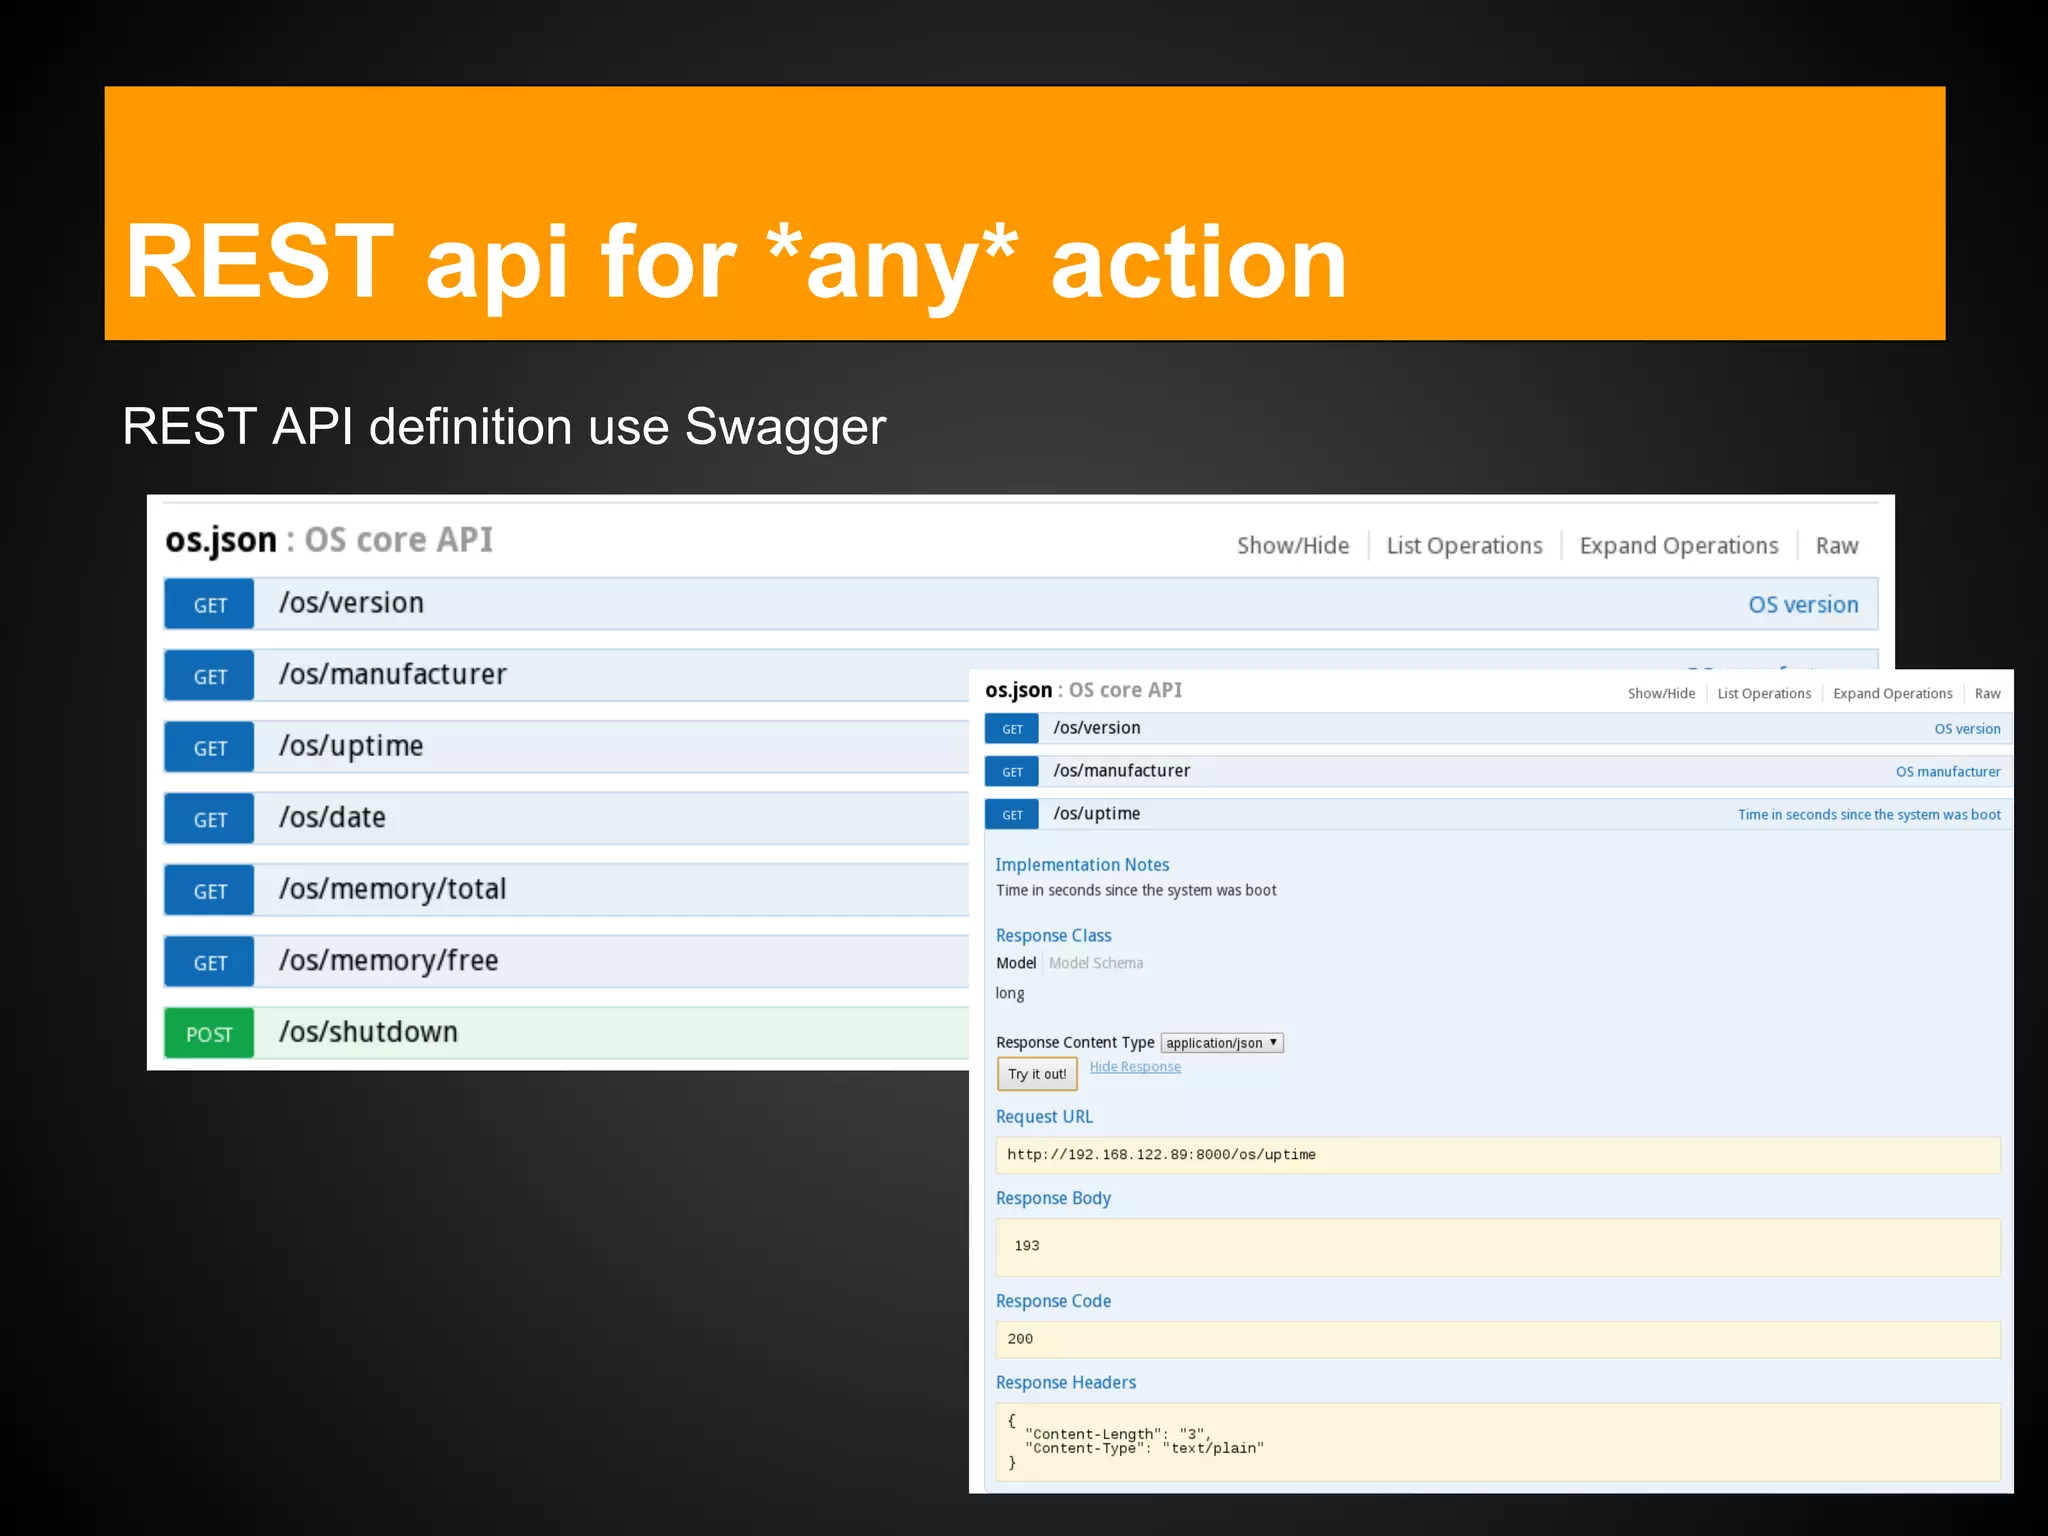The height and width of the screenshot is (1536, 2048).
Task: Click 'Time in seconds since the system was boot' summary link
Action: (1869, 815)
